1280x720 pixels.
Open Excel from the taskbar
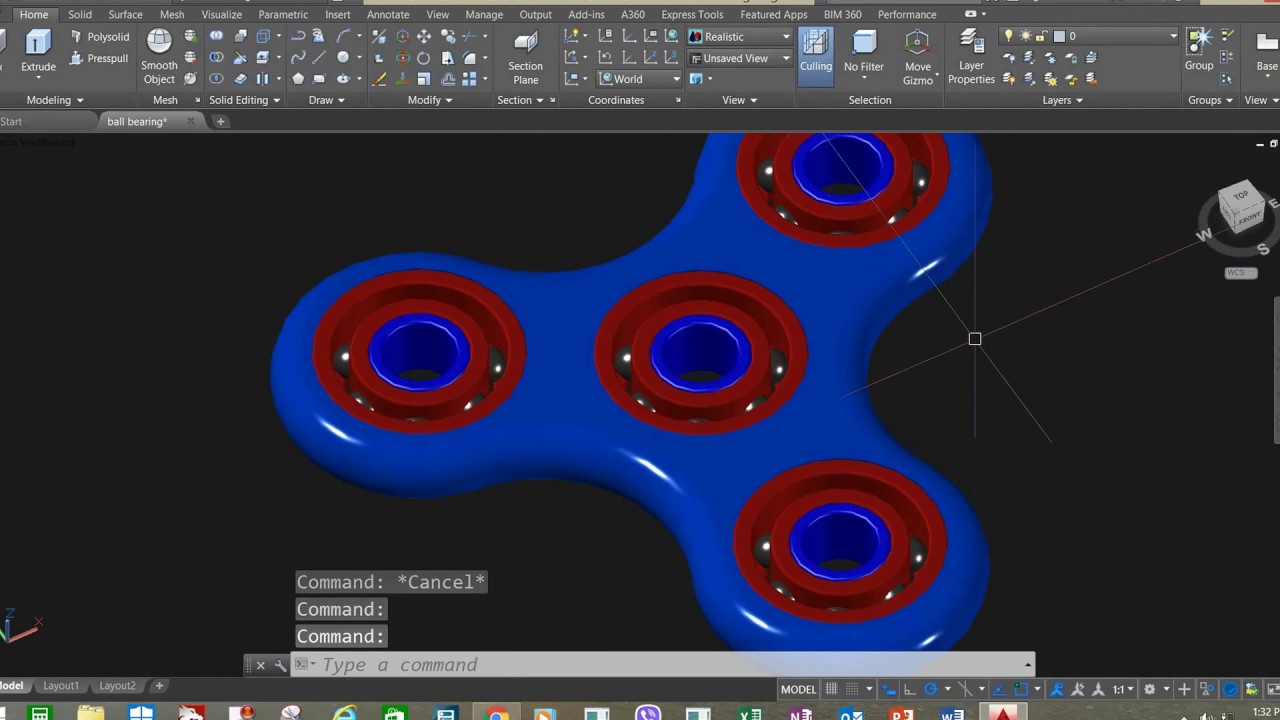point(750,713)
